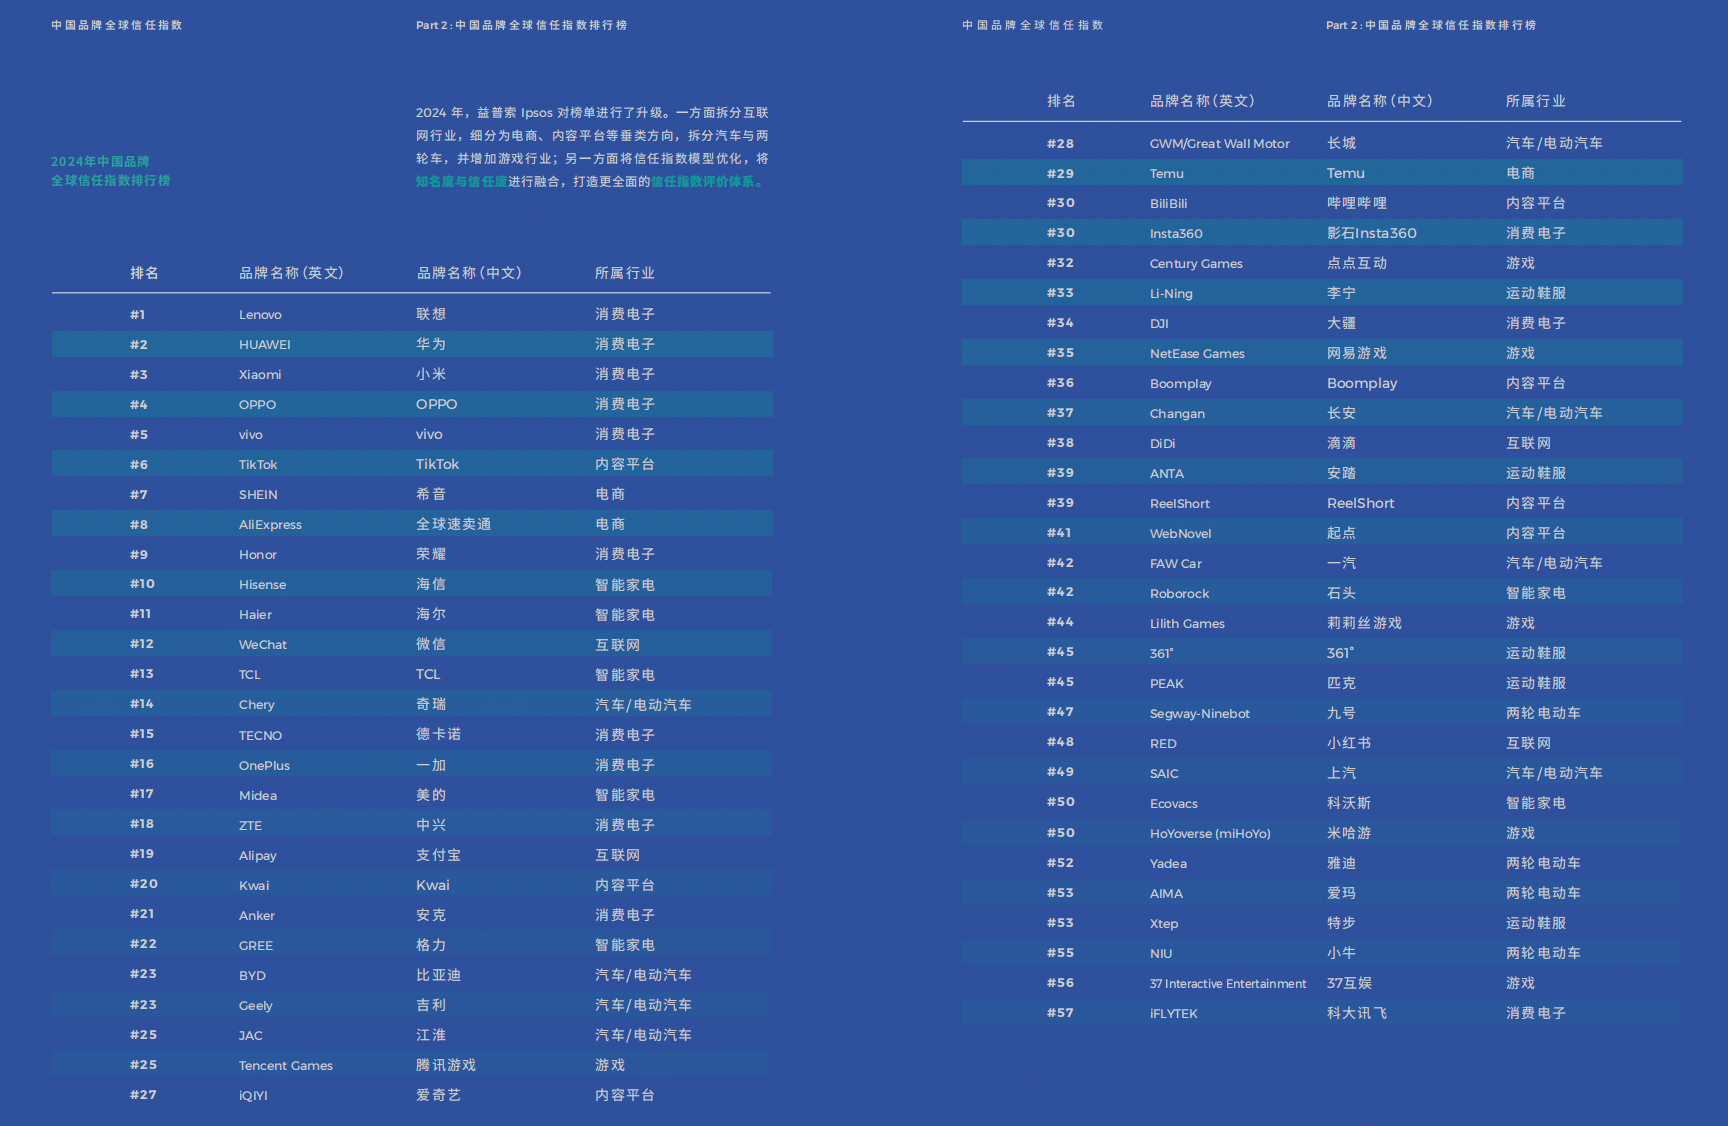Click the highlighted phrase 知名度与信任度
Image resolution: width=1728 pixels, height=1126 pixels.
(x=461, y=182)
